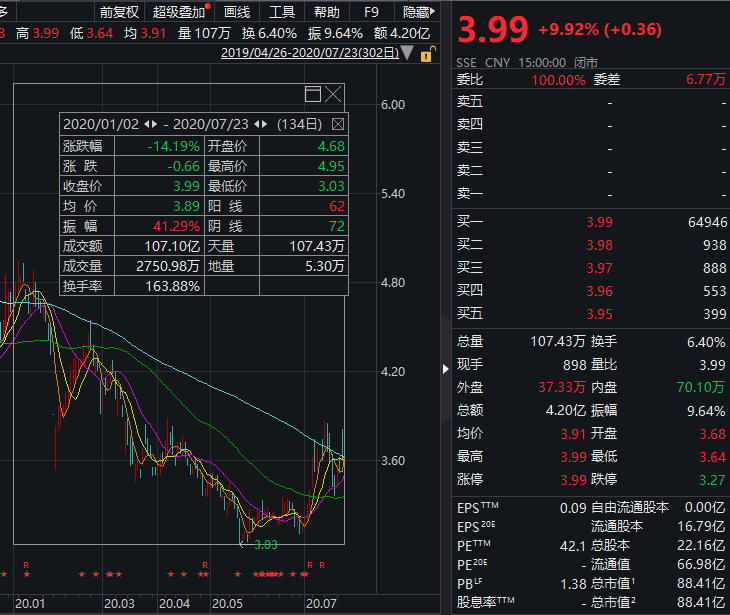Screen dimensions: 730x615
Task: Collapse the quote panel with splitter arrow
Action: (x=446, y=369)
